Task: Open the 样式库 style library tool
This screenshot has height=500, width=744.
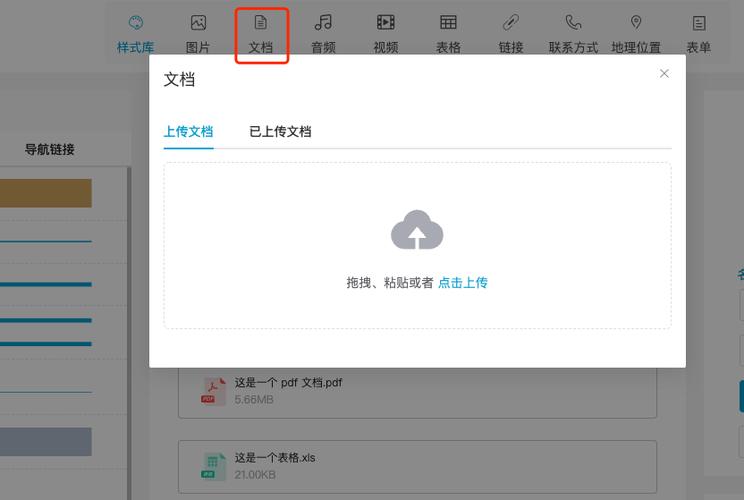Action: click(136, 34)
